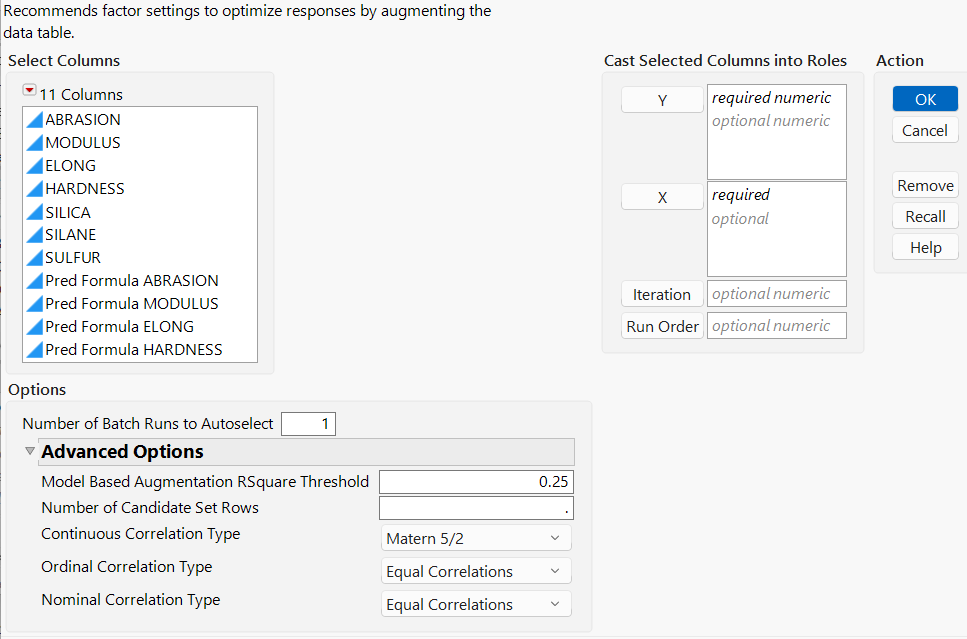Image resolution: width=967 pixels, height=639 pixels.
Task: Click the Recall button
Action: click(924, 215)
